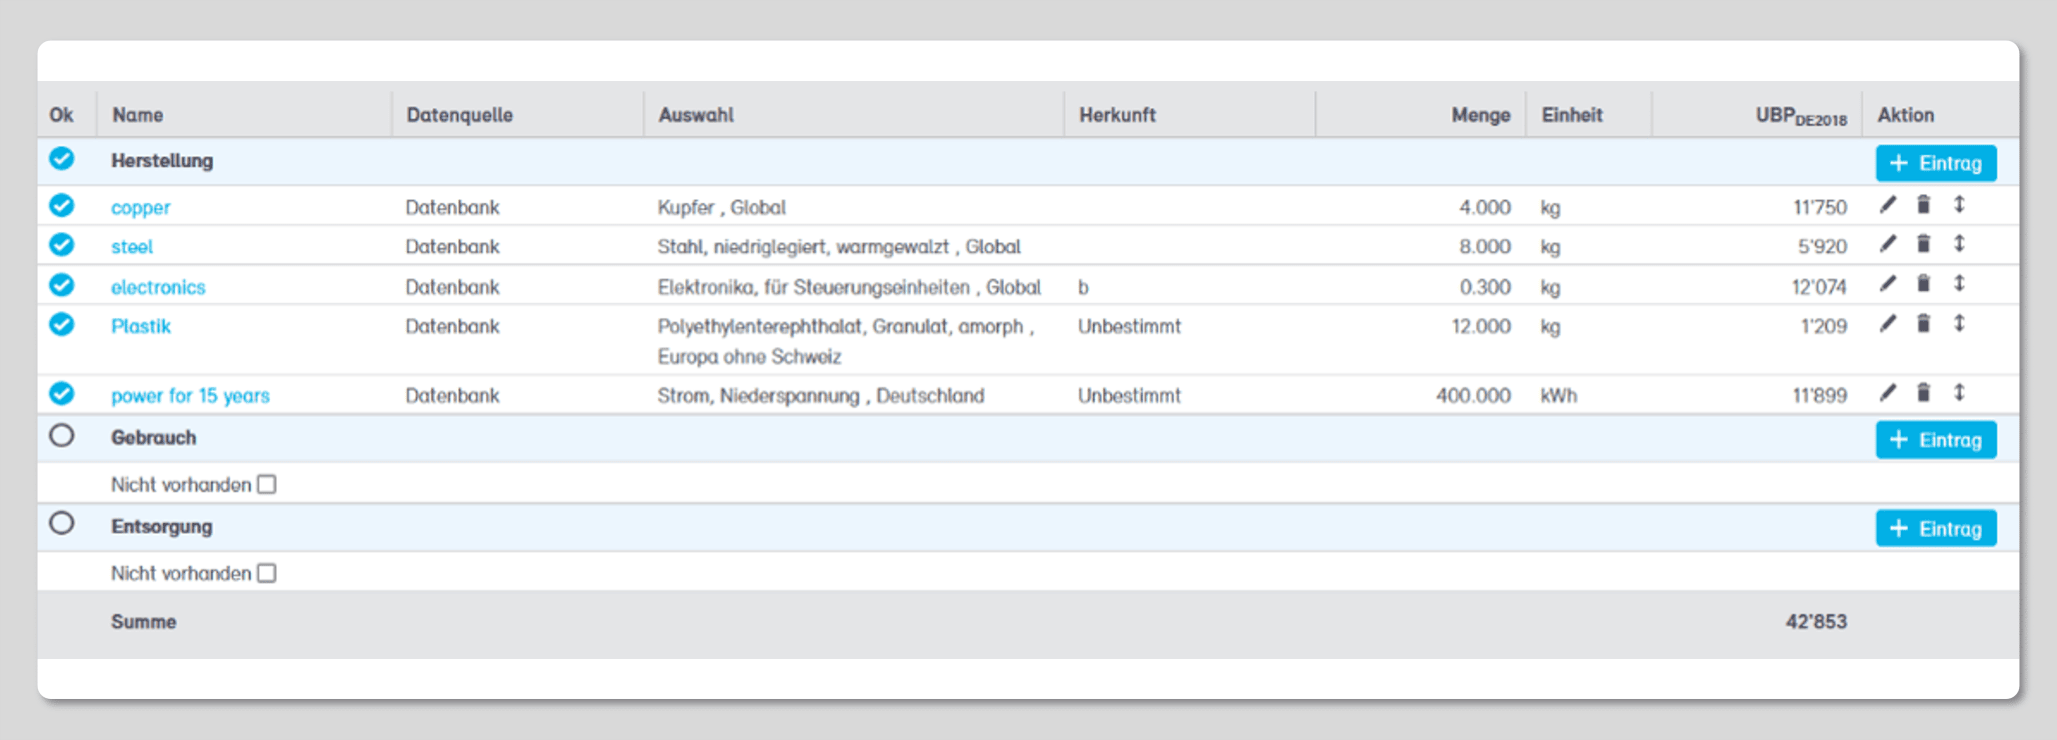Delete the steel row via trash icon
The width and height of the screenshot is (2057, 740).
[1923, 244]
